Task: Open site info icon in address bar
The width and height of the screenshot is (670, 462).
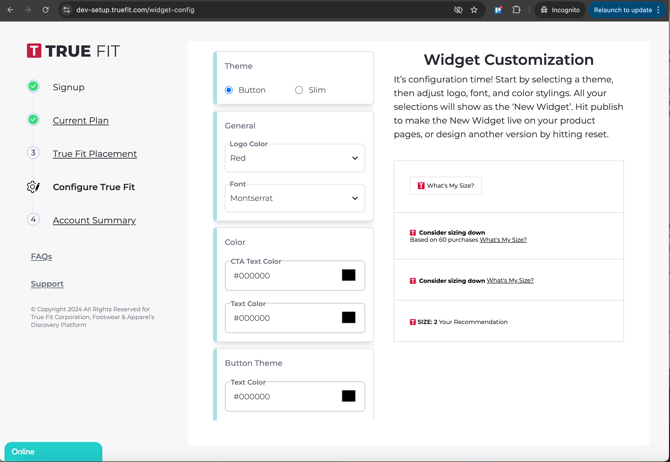Action: pyautogui.click(x=66, y=10)
